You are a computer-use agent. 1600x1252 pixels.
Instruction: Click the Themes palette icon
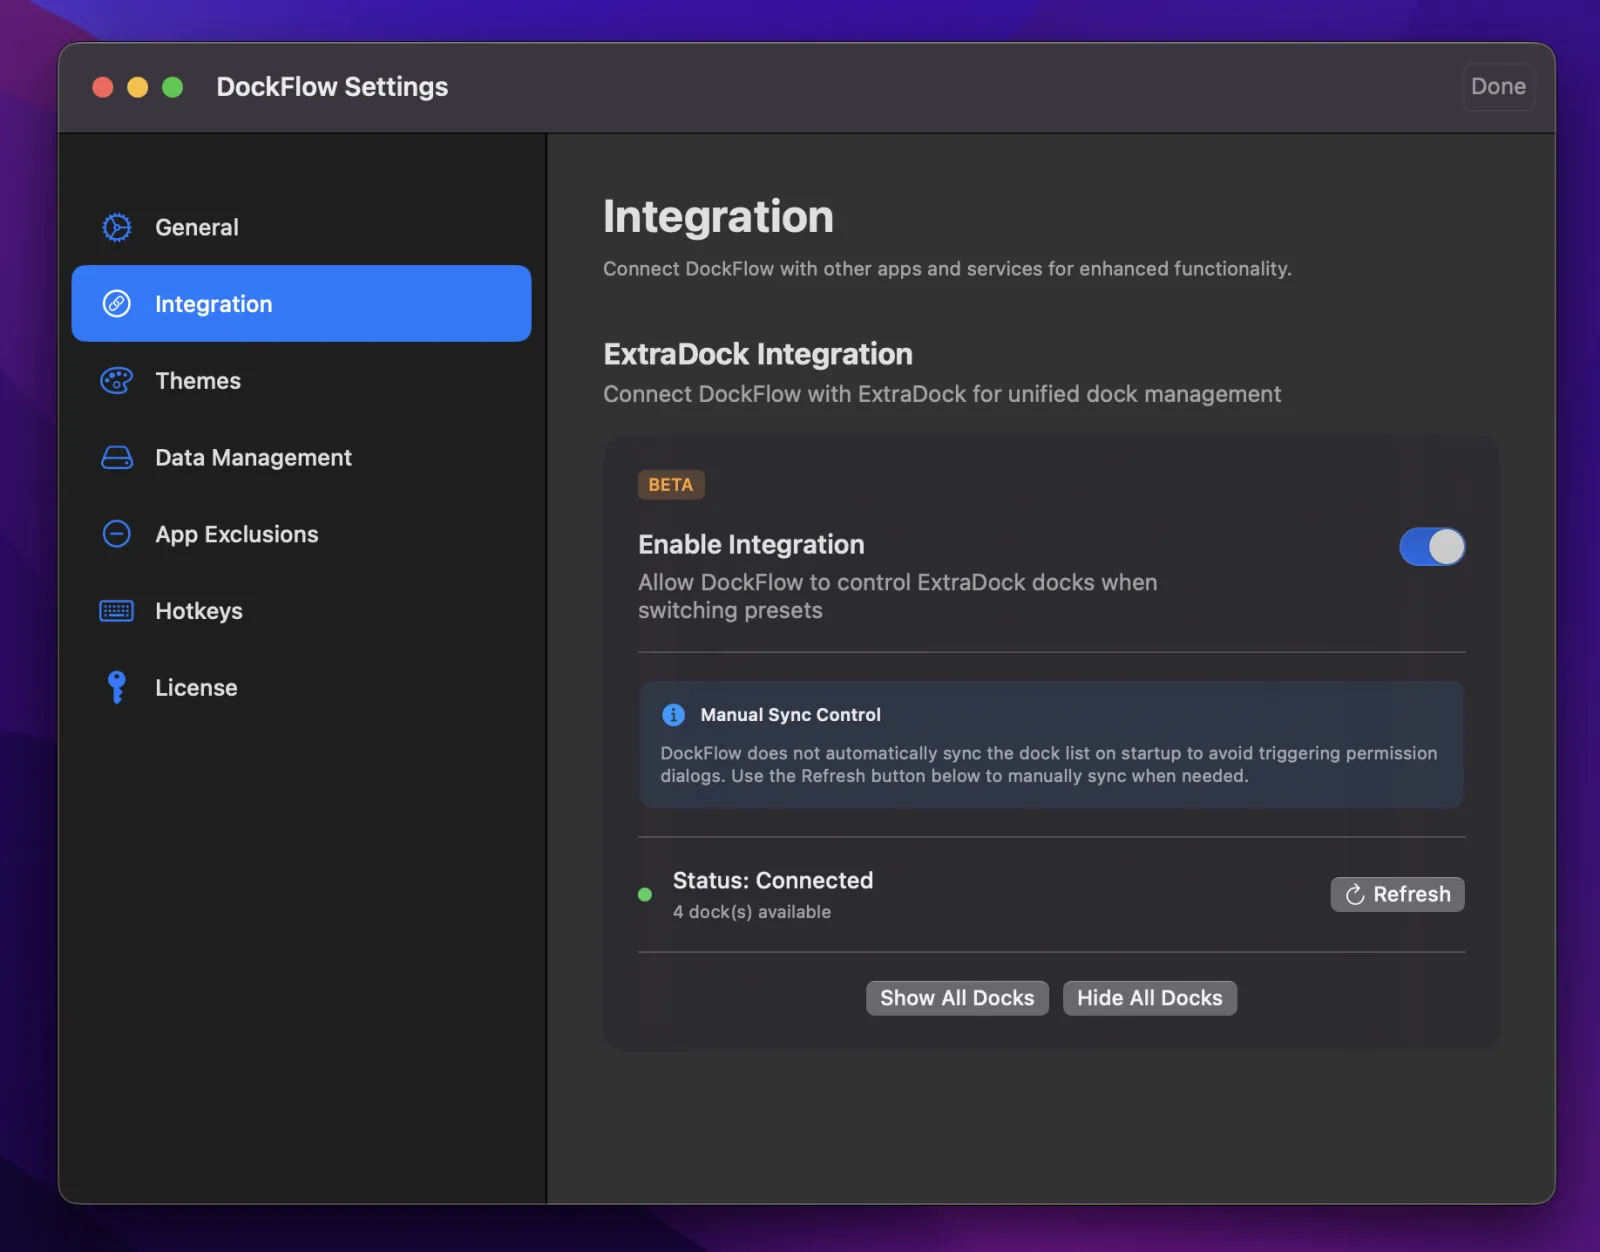[x=117, y=381]
